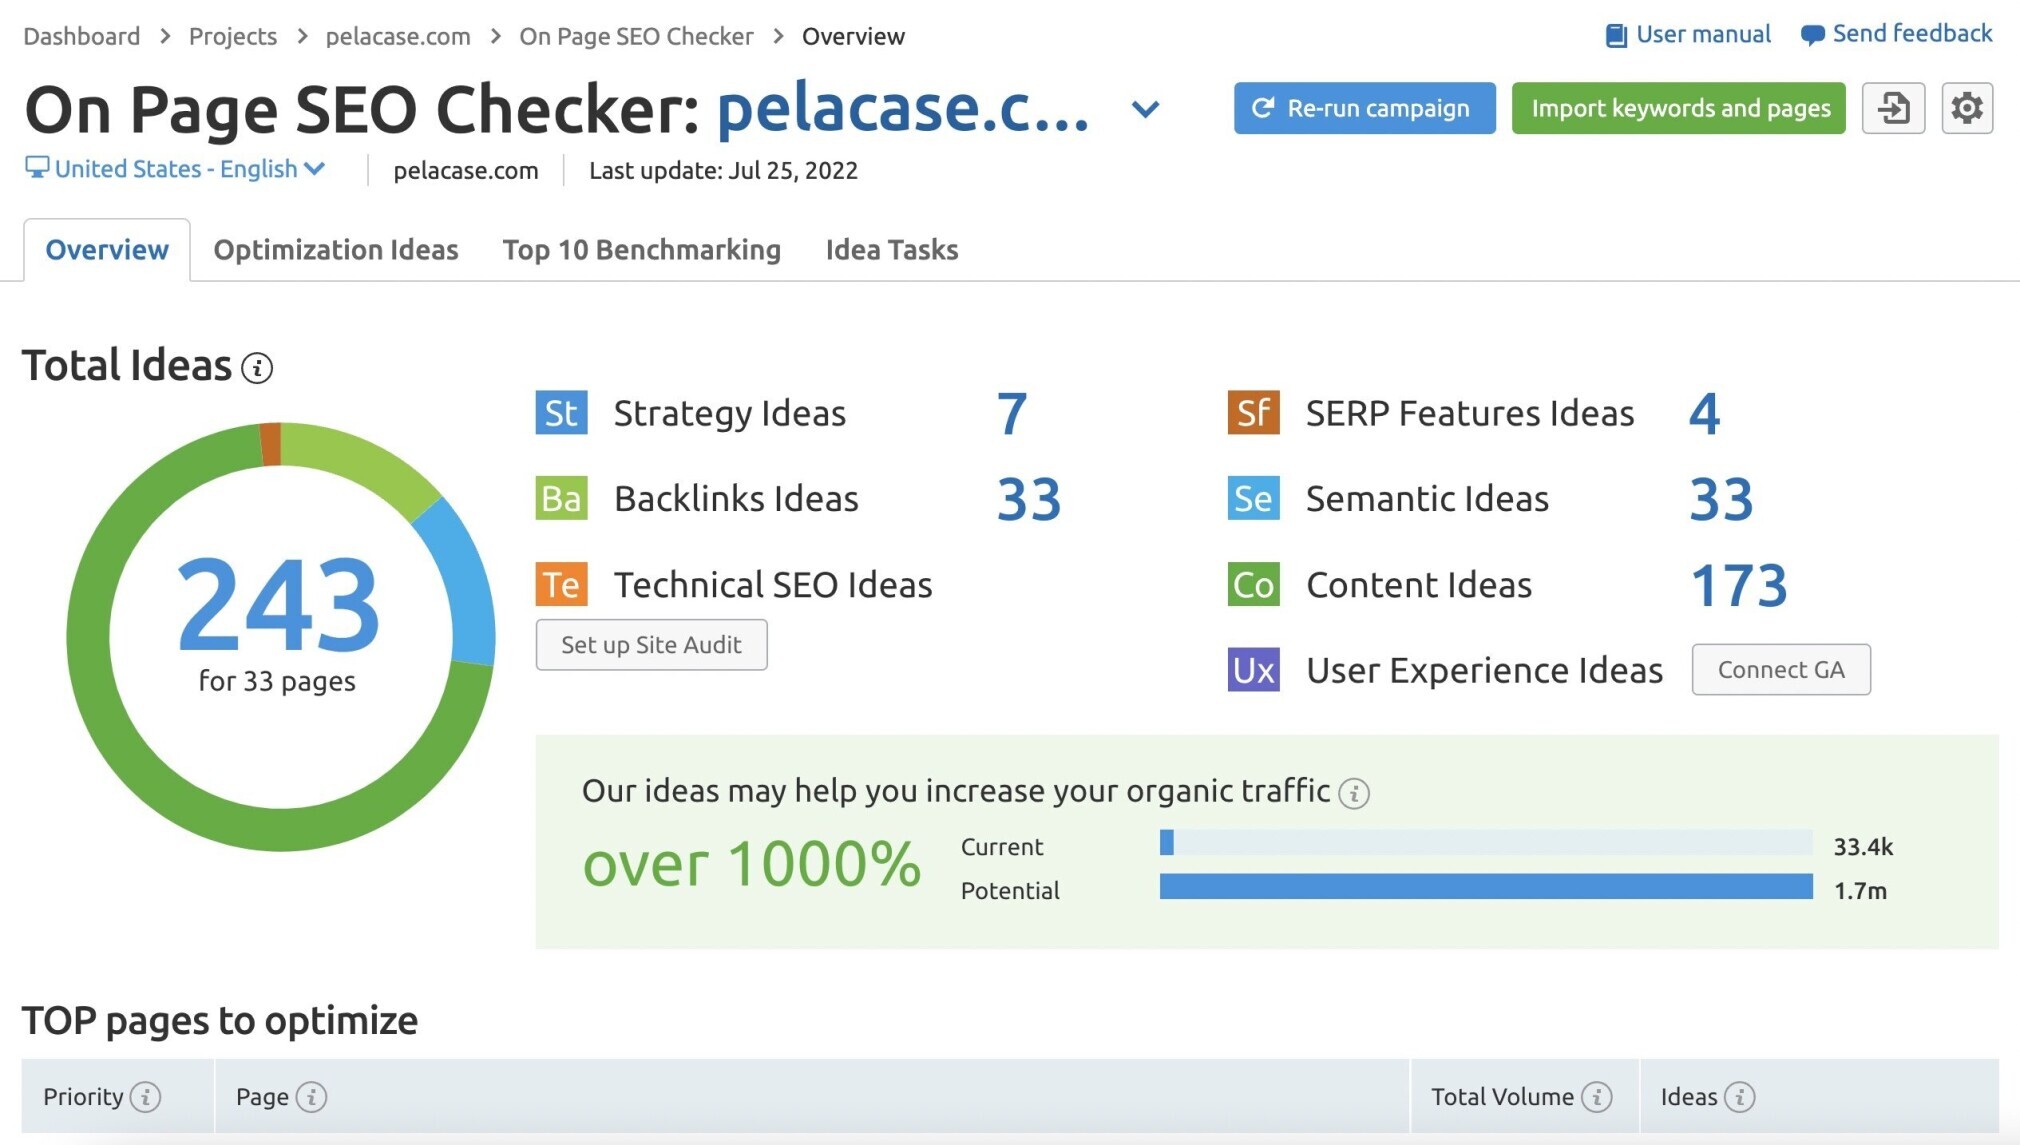Open the United States - English dropdown
The height and width of the screenshot is (1145, 2020).
[x=176, y=169]
